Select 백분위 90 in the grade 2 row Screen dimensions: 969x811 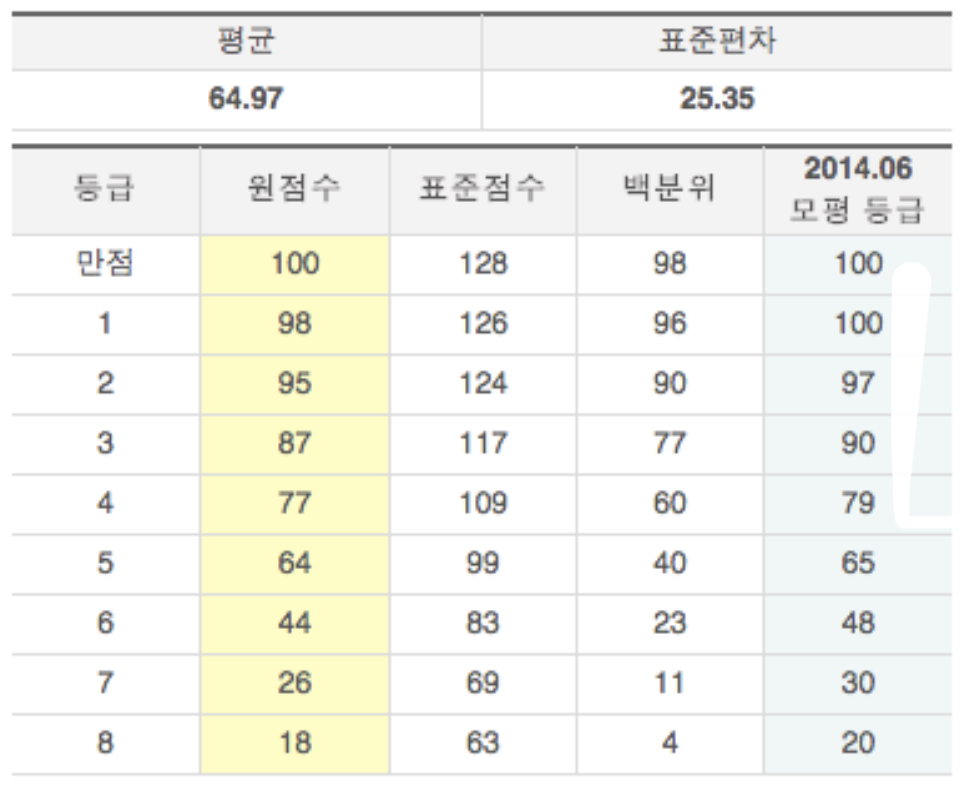coord(670,384)
